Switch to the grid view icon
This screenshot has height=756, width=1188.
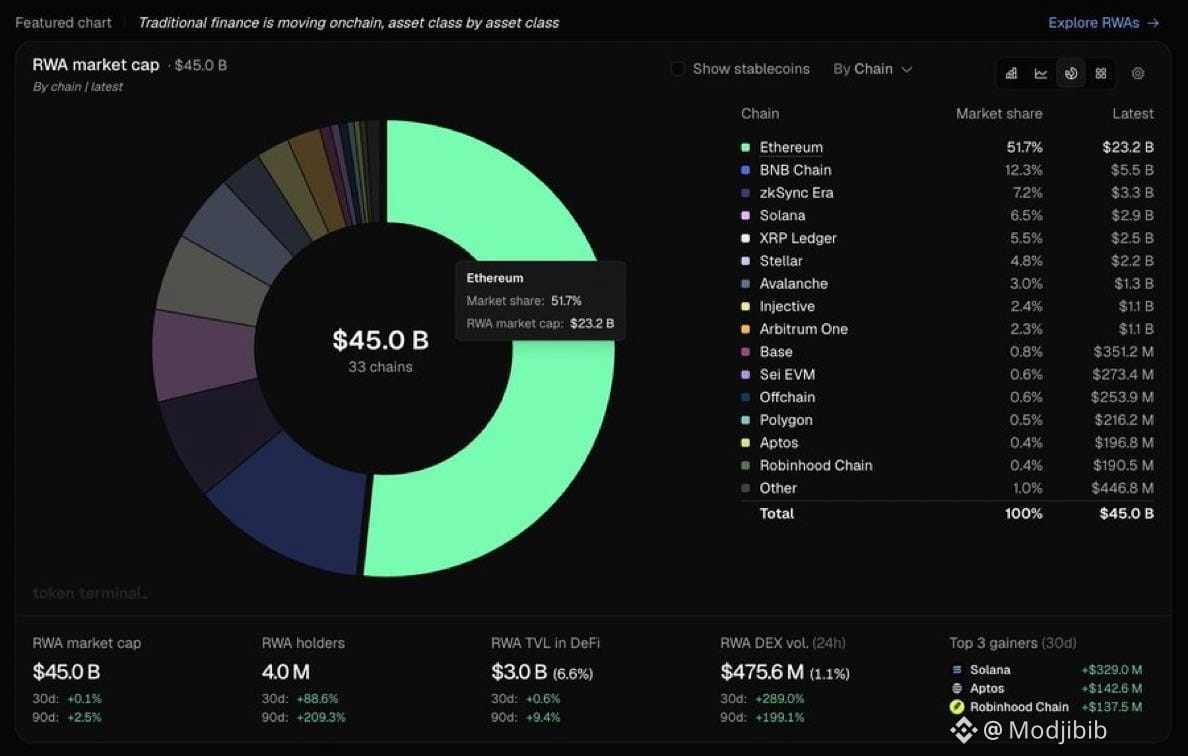click(x=1101, y=73)
